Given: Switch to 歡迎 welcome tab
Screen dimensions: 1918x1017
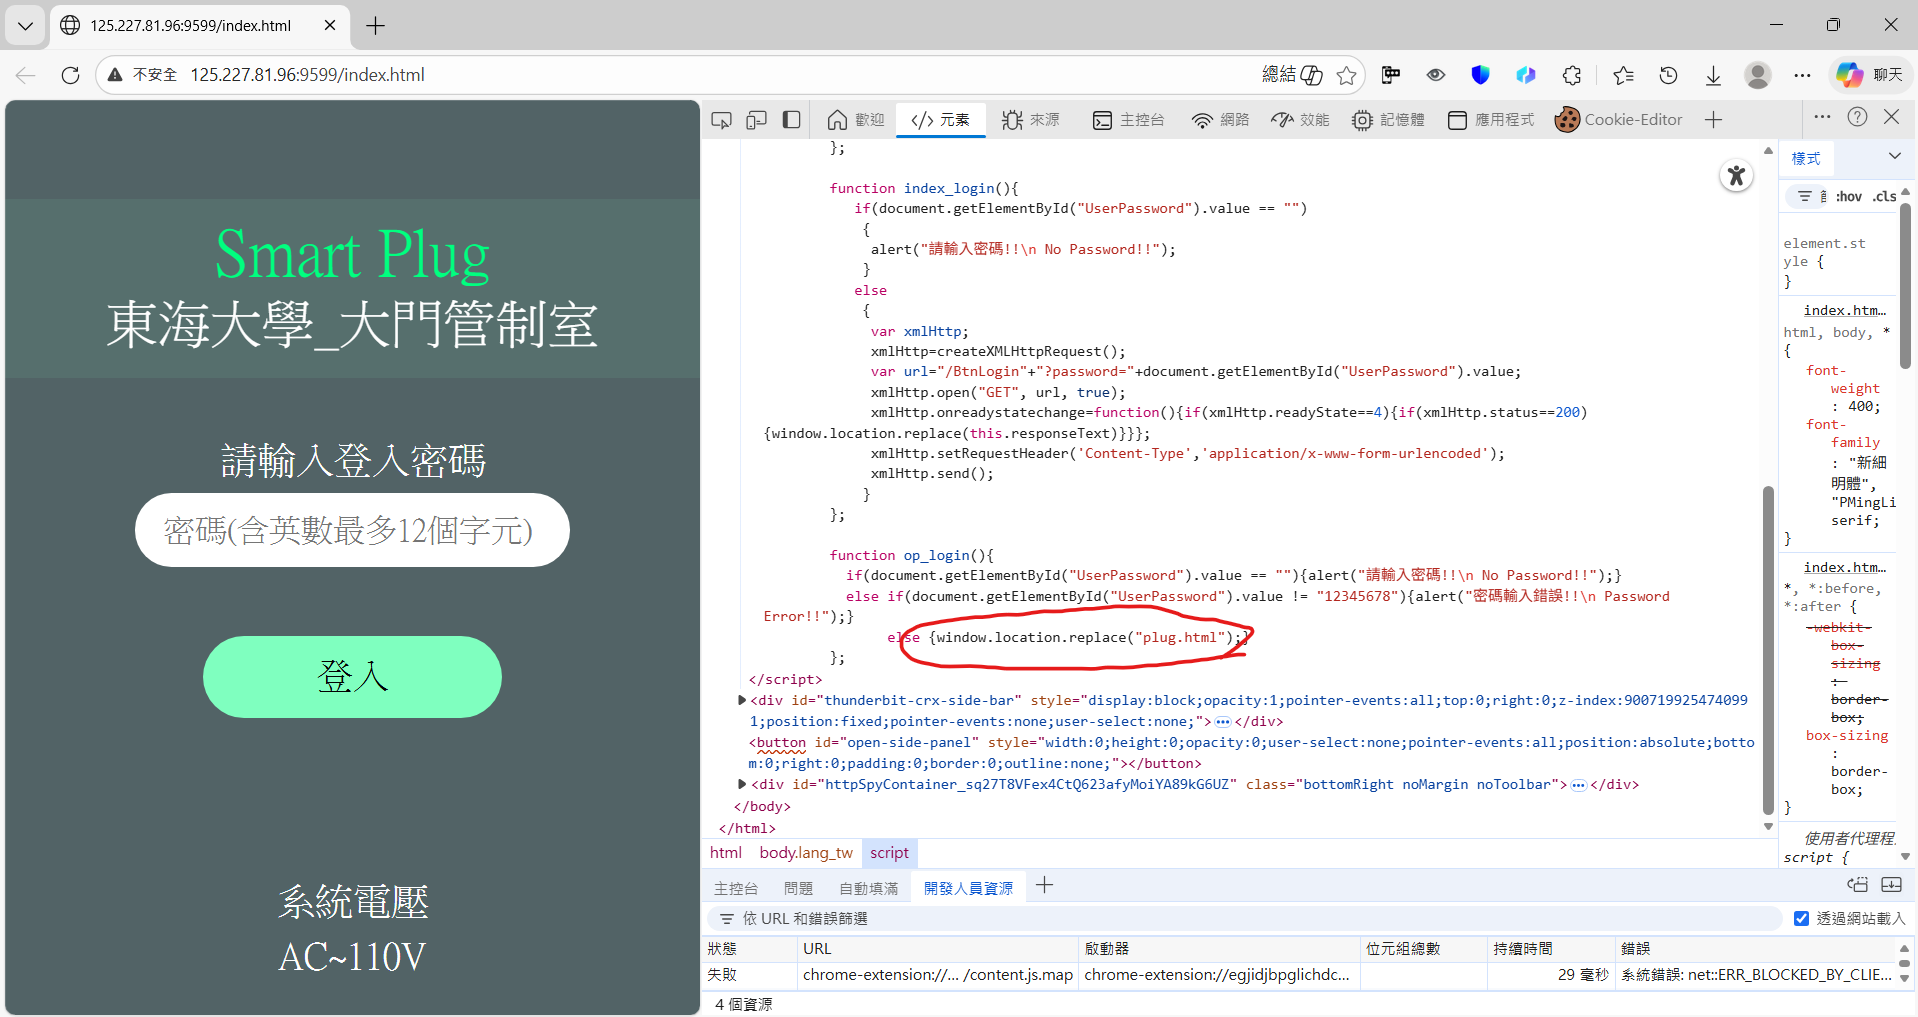Looking at the screenshot, I should [x=856, y=120].
